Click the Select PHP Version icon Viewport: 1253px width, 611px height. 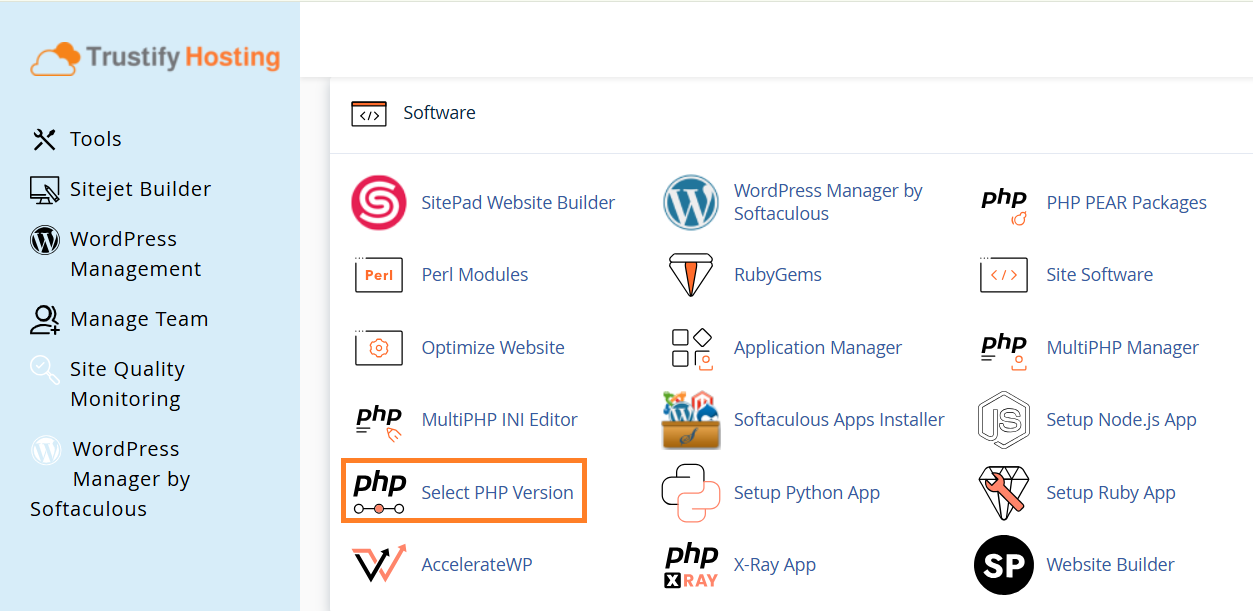379,493
